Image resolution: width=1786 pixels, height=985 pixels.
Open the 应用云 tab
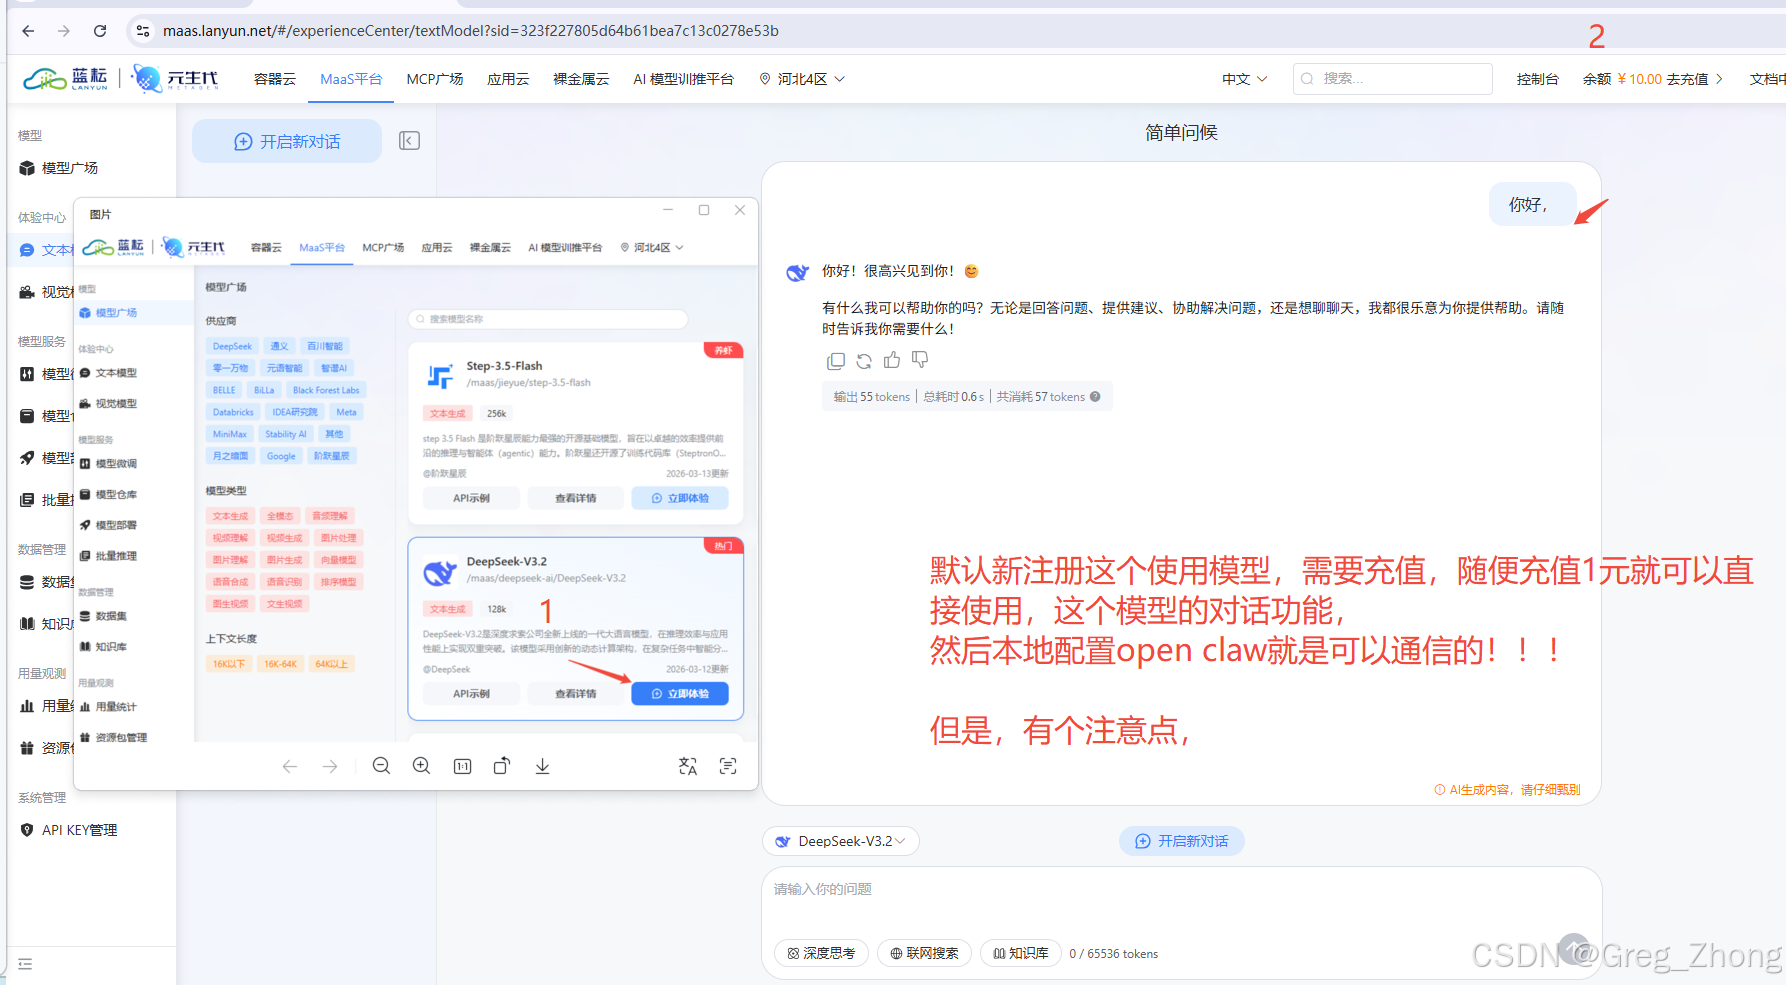508,79
